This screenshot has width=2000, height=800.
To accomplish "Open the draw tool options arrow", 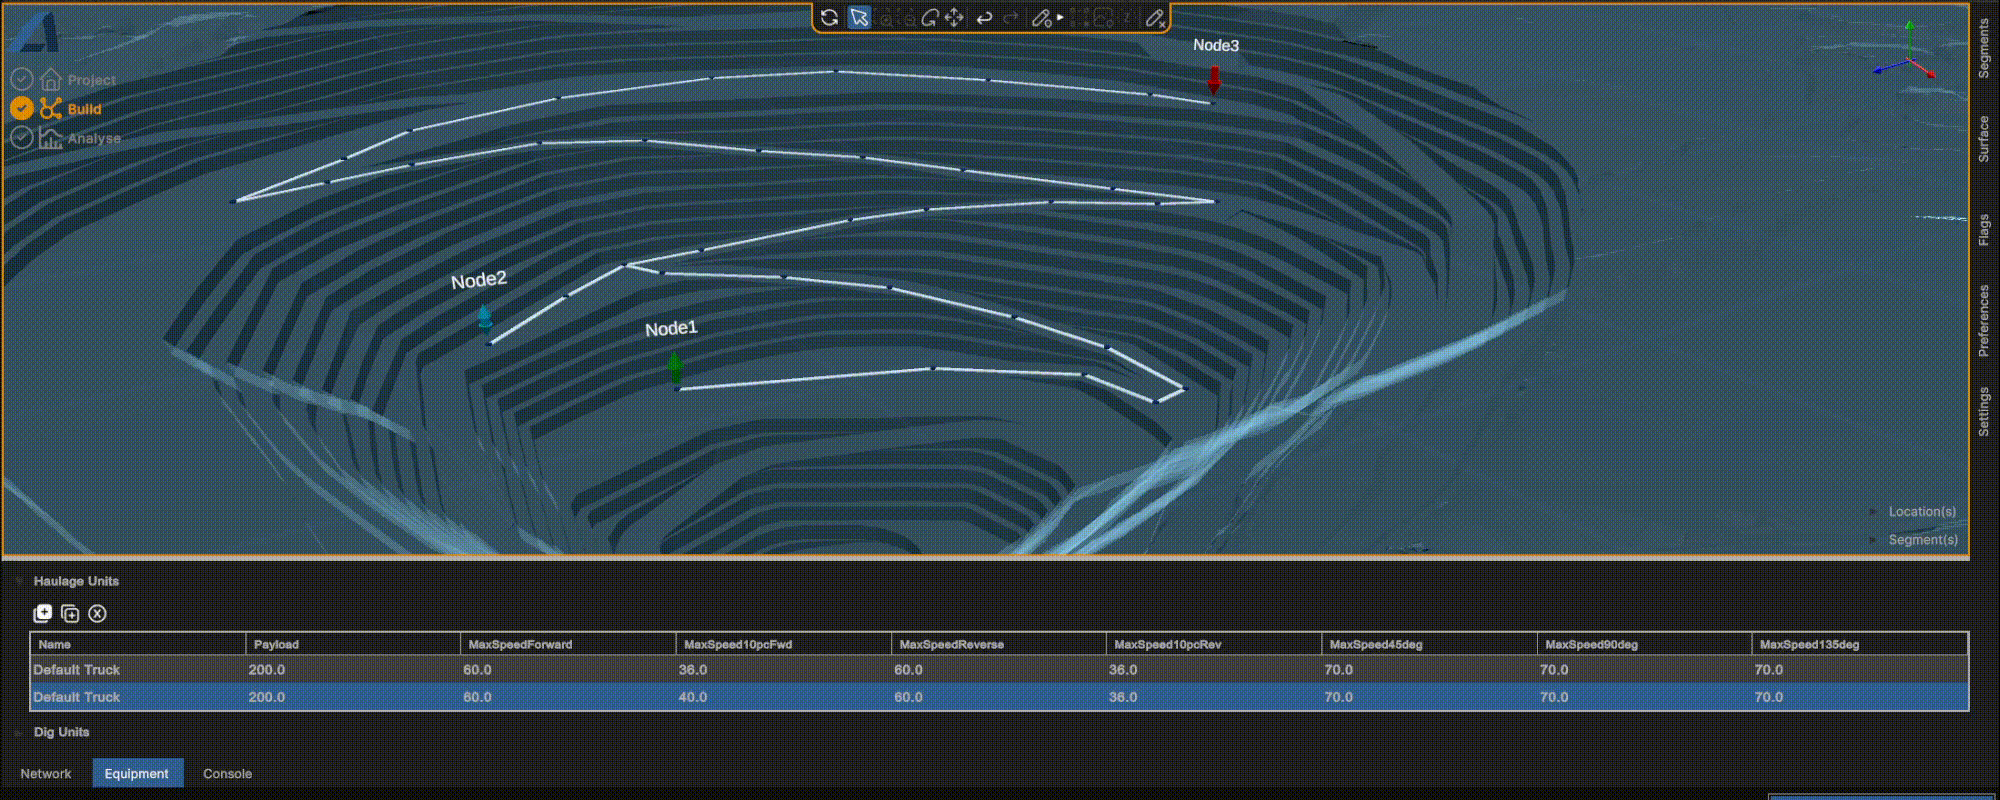I will [x=1060, y=17].
